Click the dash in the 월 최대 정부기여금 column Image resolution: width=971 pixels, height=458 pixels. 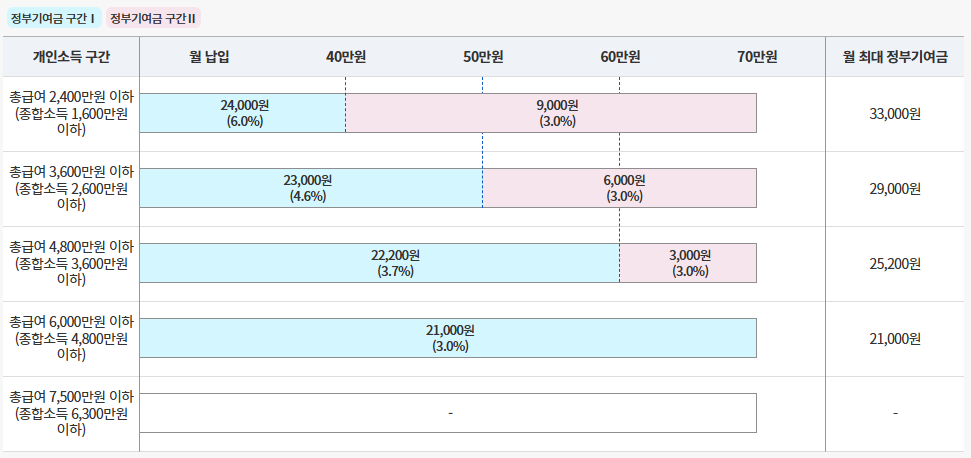(x=895, y=413)
